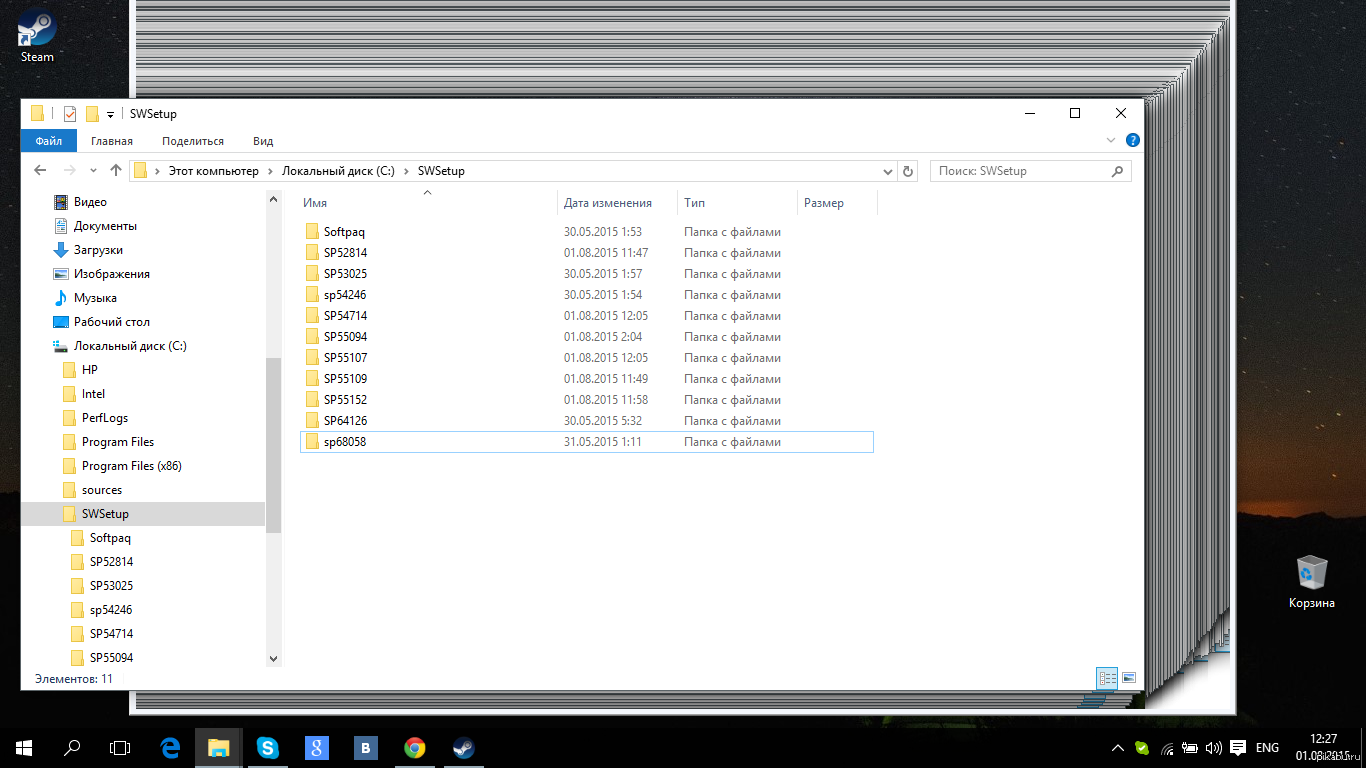Open Steam from the taskbar
1366x768 pixels.
click(x=463, y=747)
